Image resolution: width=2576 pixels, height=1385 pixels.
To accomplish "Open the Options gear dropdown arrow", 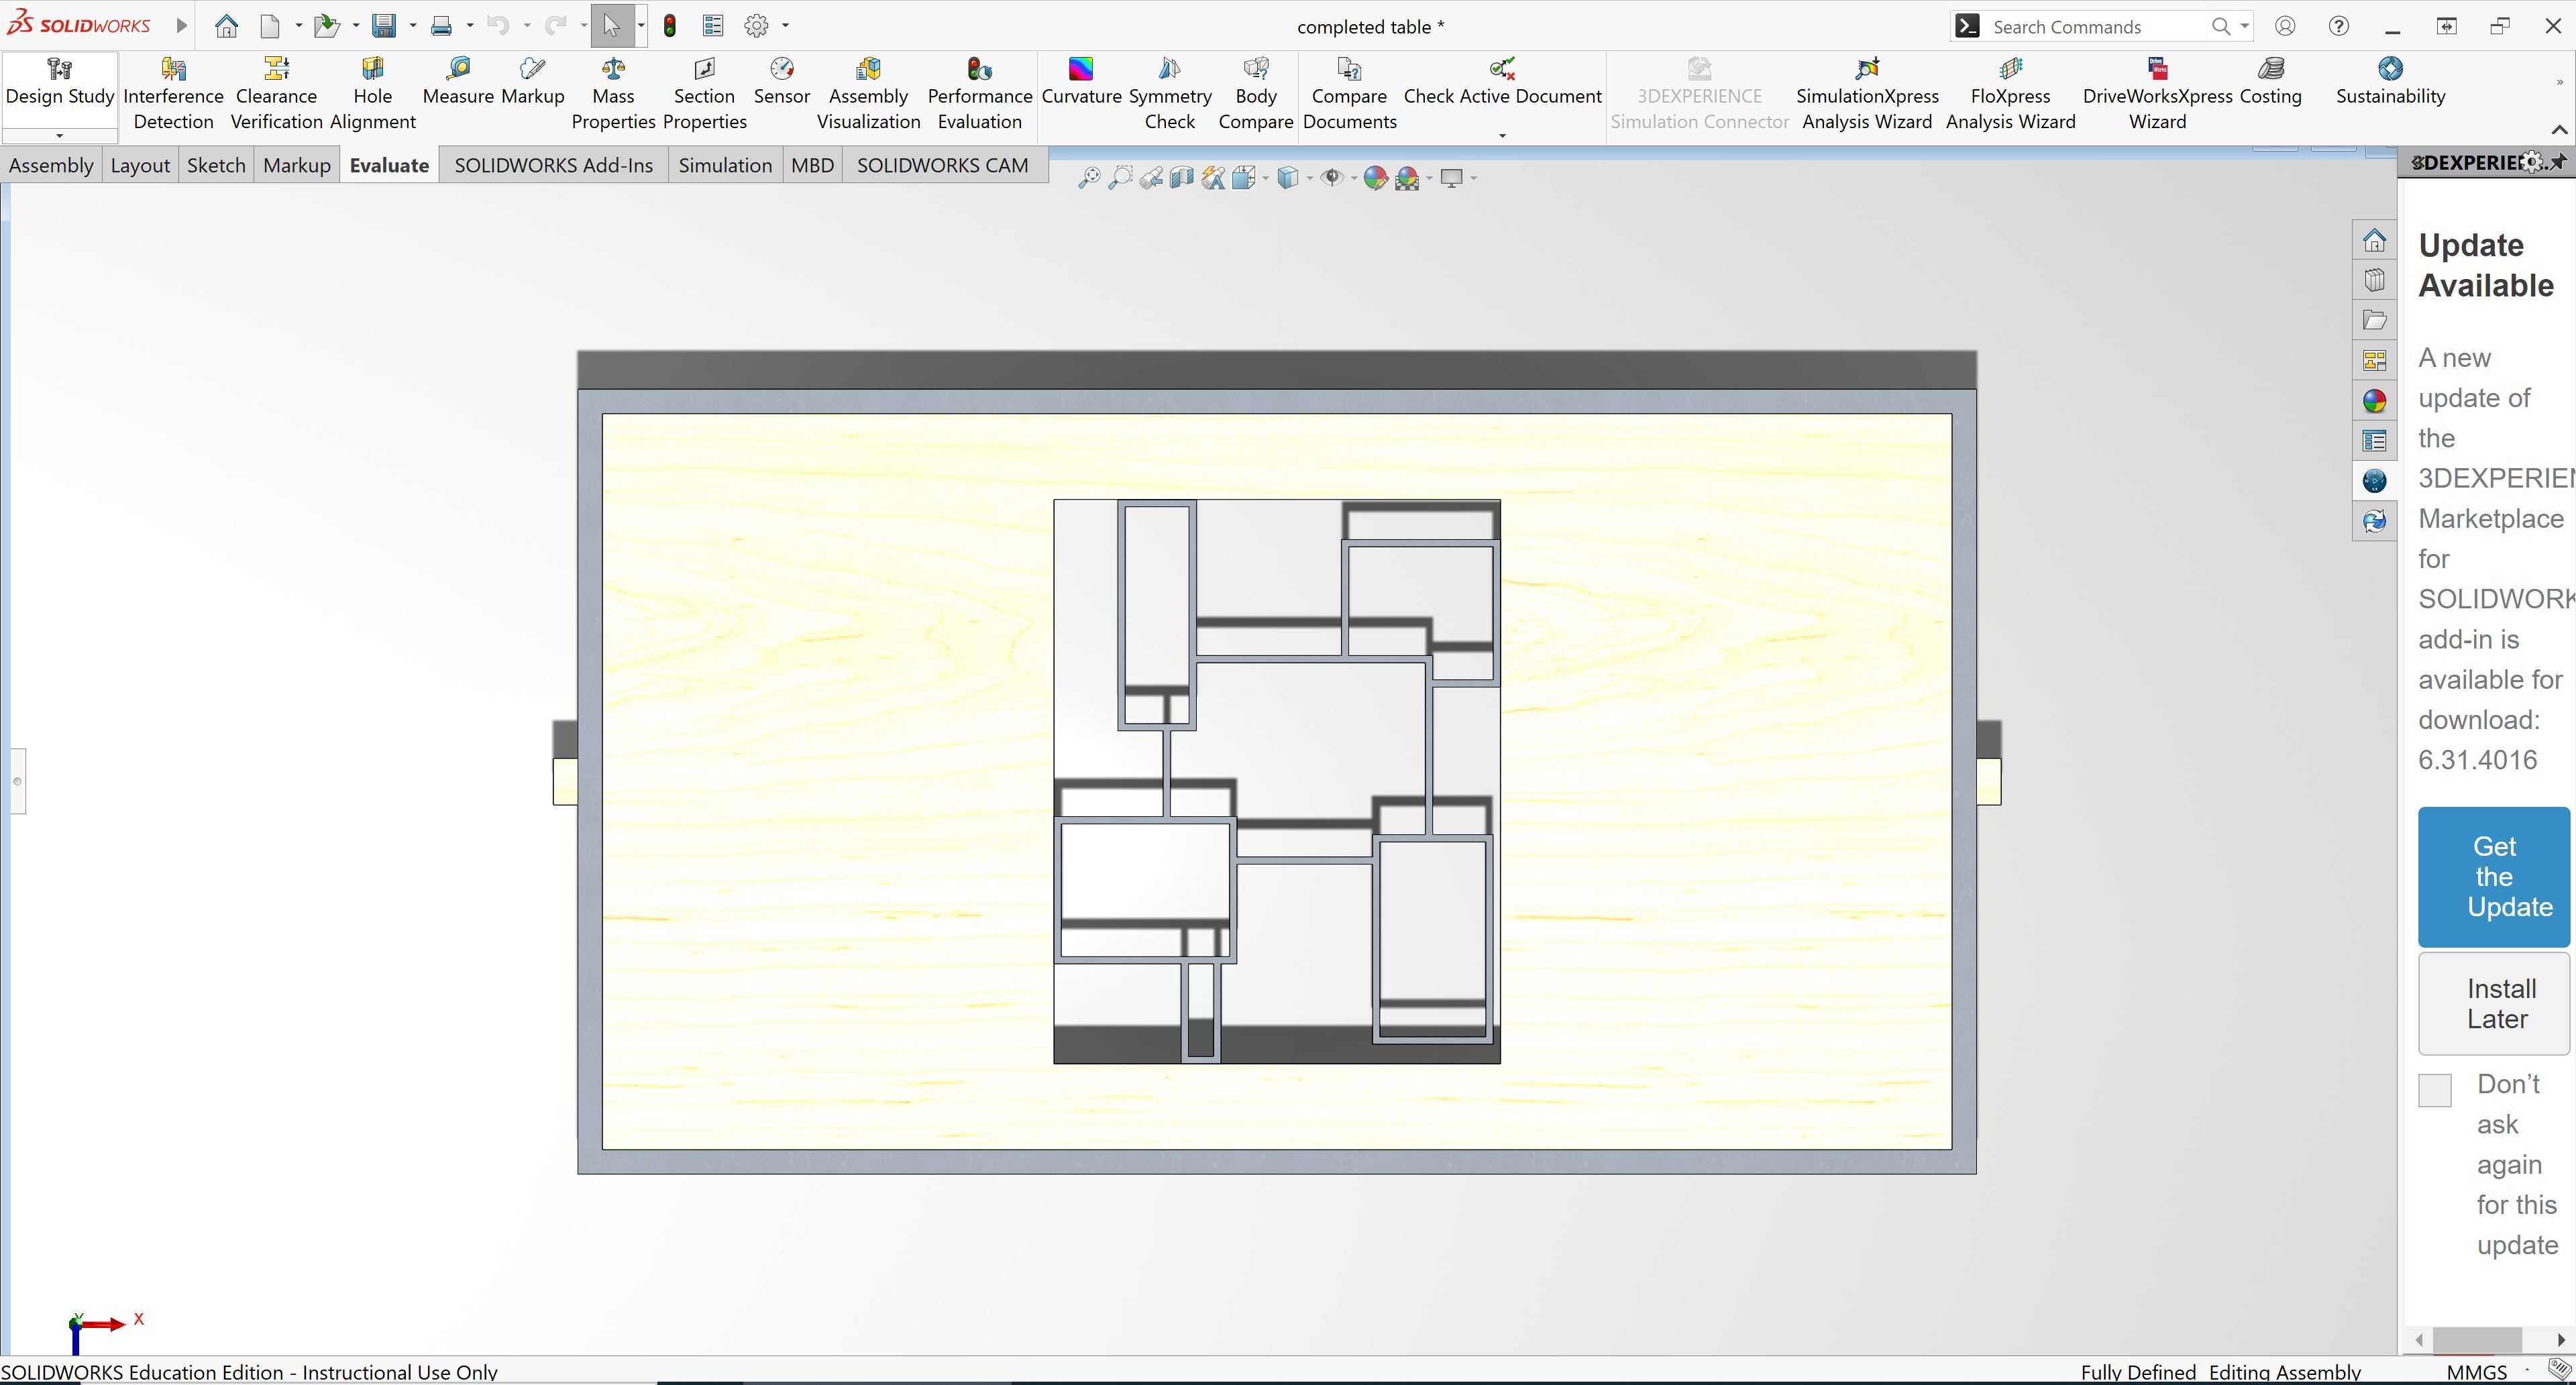I will point(785,26).
